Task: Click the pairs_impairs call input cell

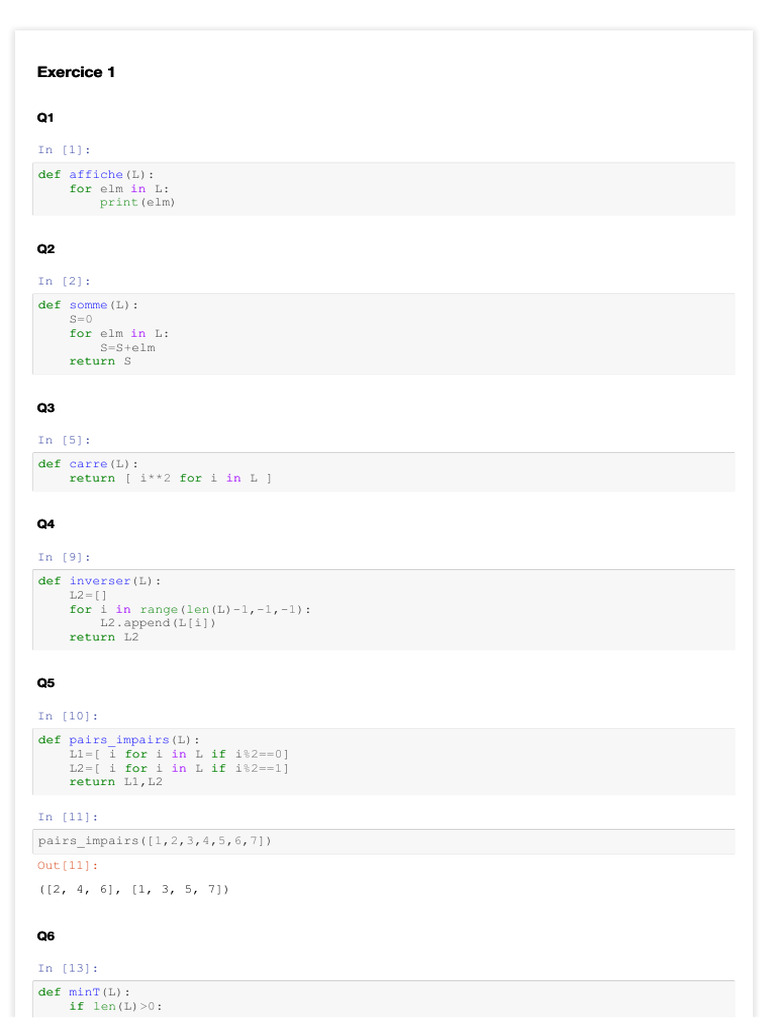Action: 384,841
